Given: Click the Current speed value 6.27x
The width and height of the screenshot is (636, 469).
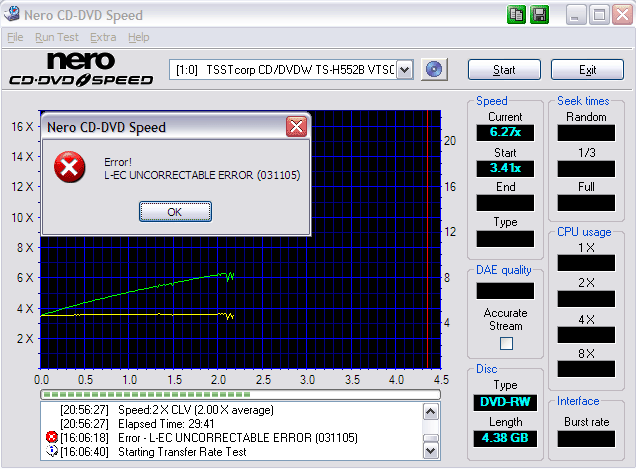Looking at the screenshot, I should pos(505,132).
